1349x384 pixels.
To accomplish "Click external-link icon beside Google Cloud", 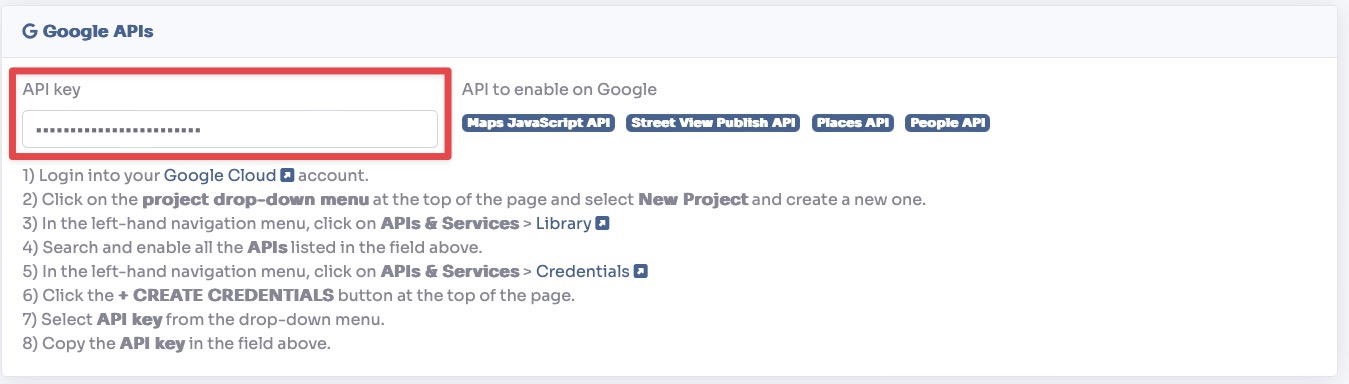I will tap(287, 176).
